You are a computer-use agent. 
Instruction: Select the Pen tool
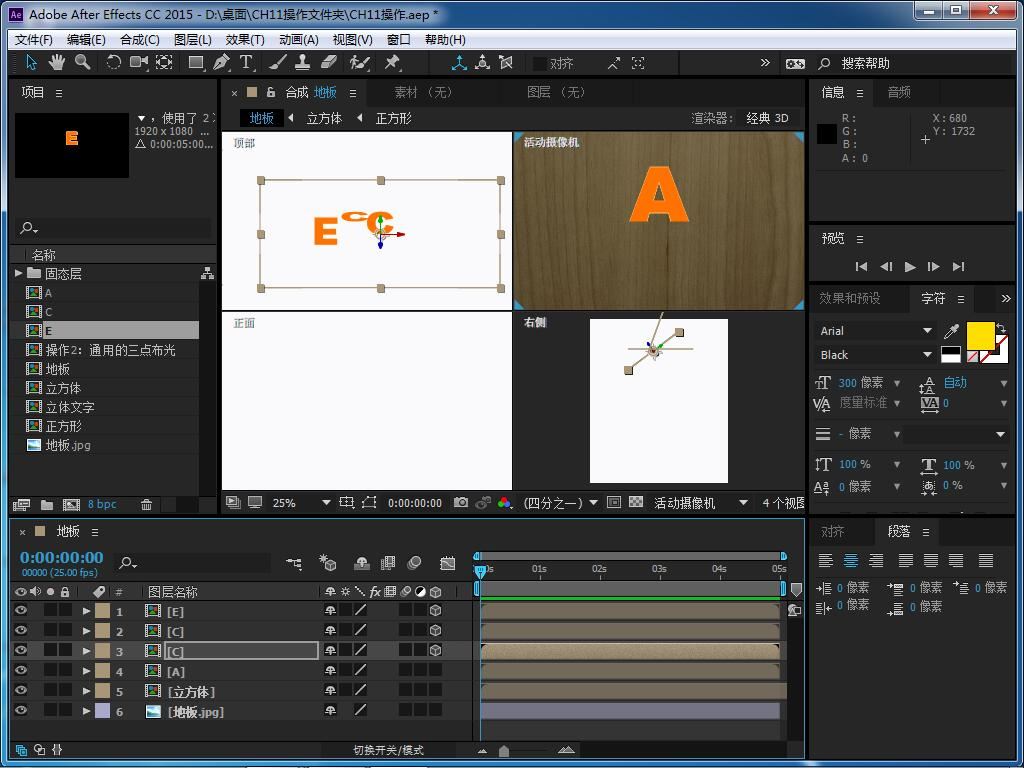click(x=221, y=63)
